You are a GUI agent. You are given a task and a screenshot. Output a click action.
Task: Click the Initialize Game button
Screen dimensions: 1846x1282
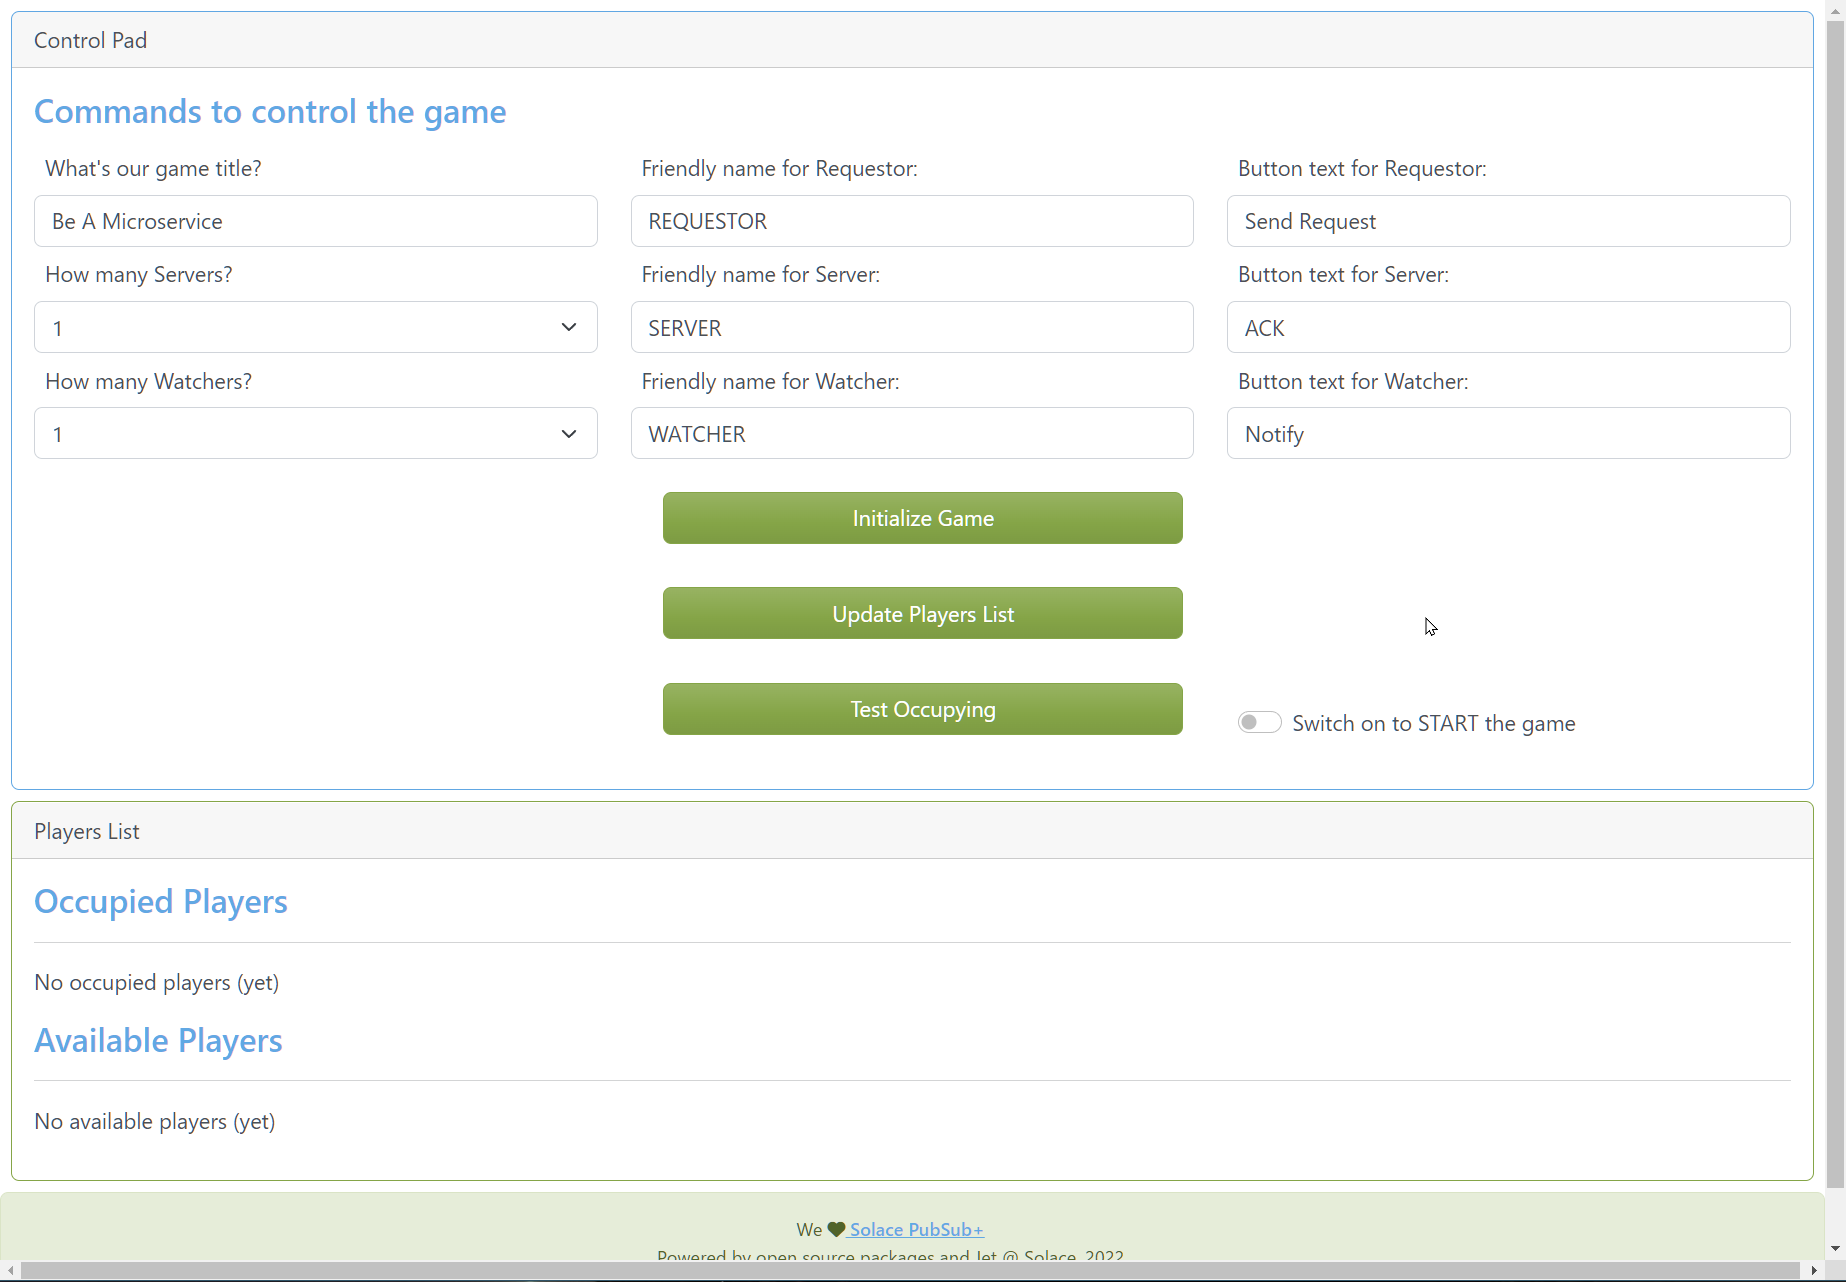pos(921,518)
